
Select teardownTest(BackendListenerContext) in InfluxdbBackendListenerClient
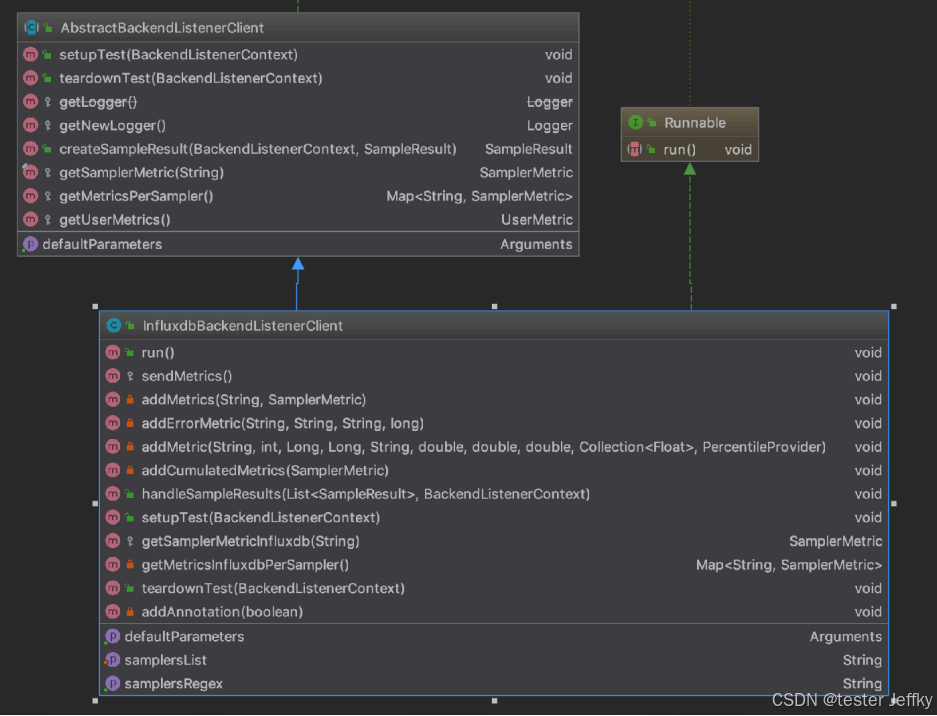(494, 589)
